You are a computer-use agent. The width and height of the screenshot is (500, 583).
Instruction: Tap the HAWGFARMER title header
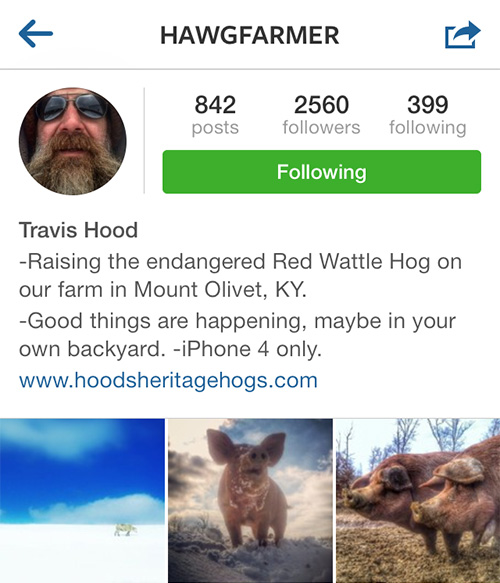249,35
